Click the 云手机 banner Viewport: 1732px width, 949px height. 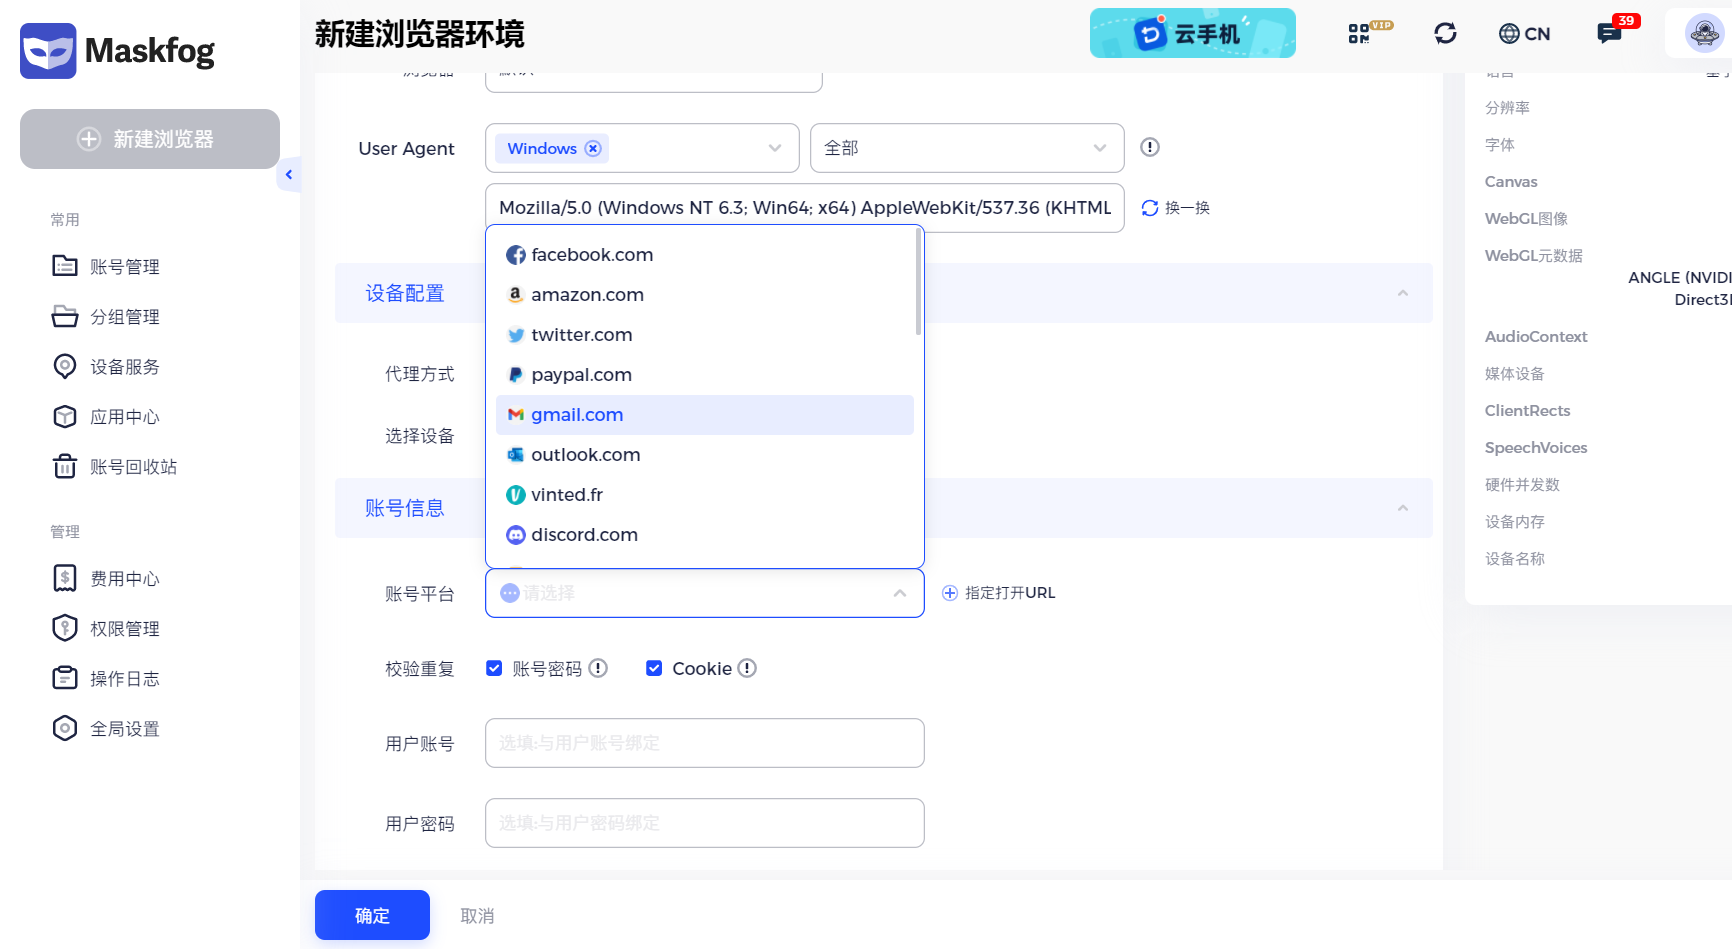tap(1192, 33)
